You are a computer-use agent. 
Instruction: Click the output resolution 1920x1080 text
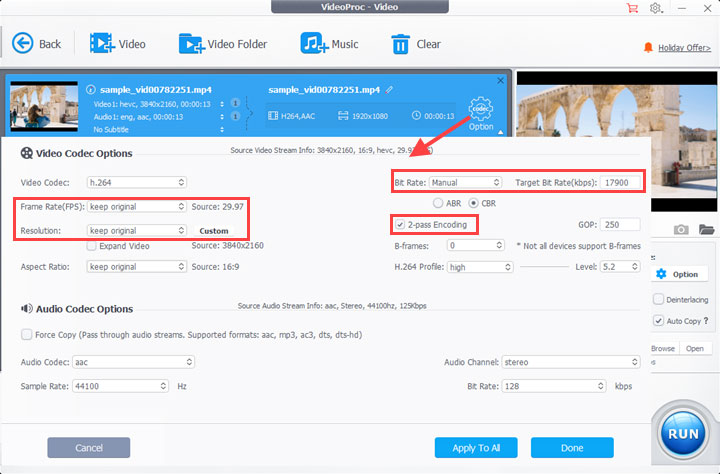370,116
